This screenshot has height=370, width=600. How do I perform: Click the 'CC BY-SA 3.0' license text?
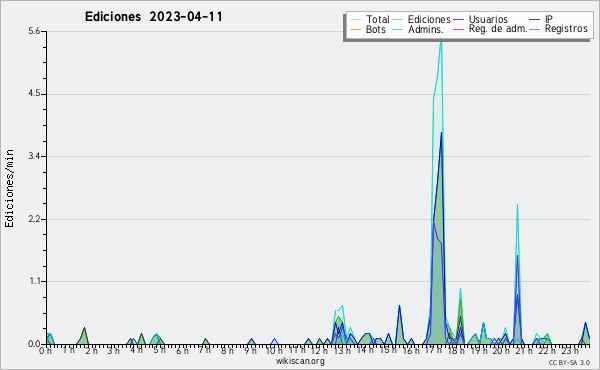point(569,363)
